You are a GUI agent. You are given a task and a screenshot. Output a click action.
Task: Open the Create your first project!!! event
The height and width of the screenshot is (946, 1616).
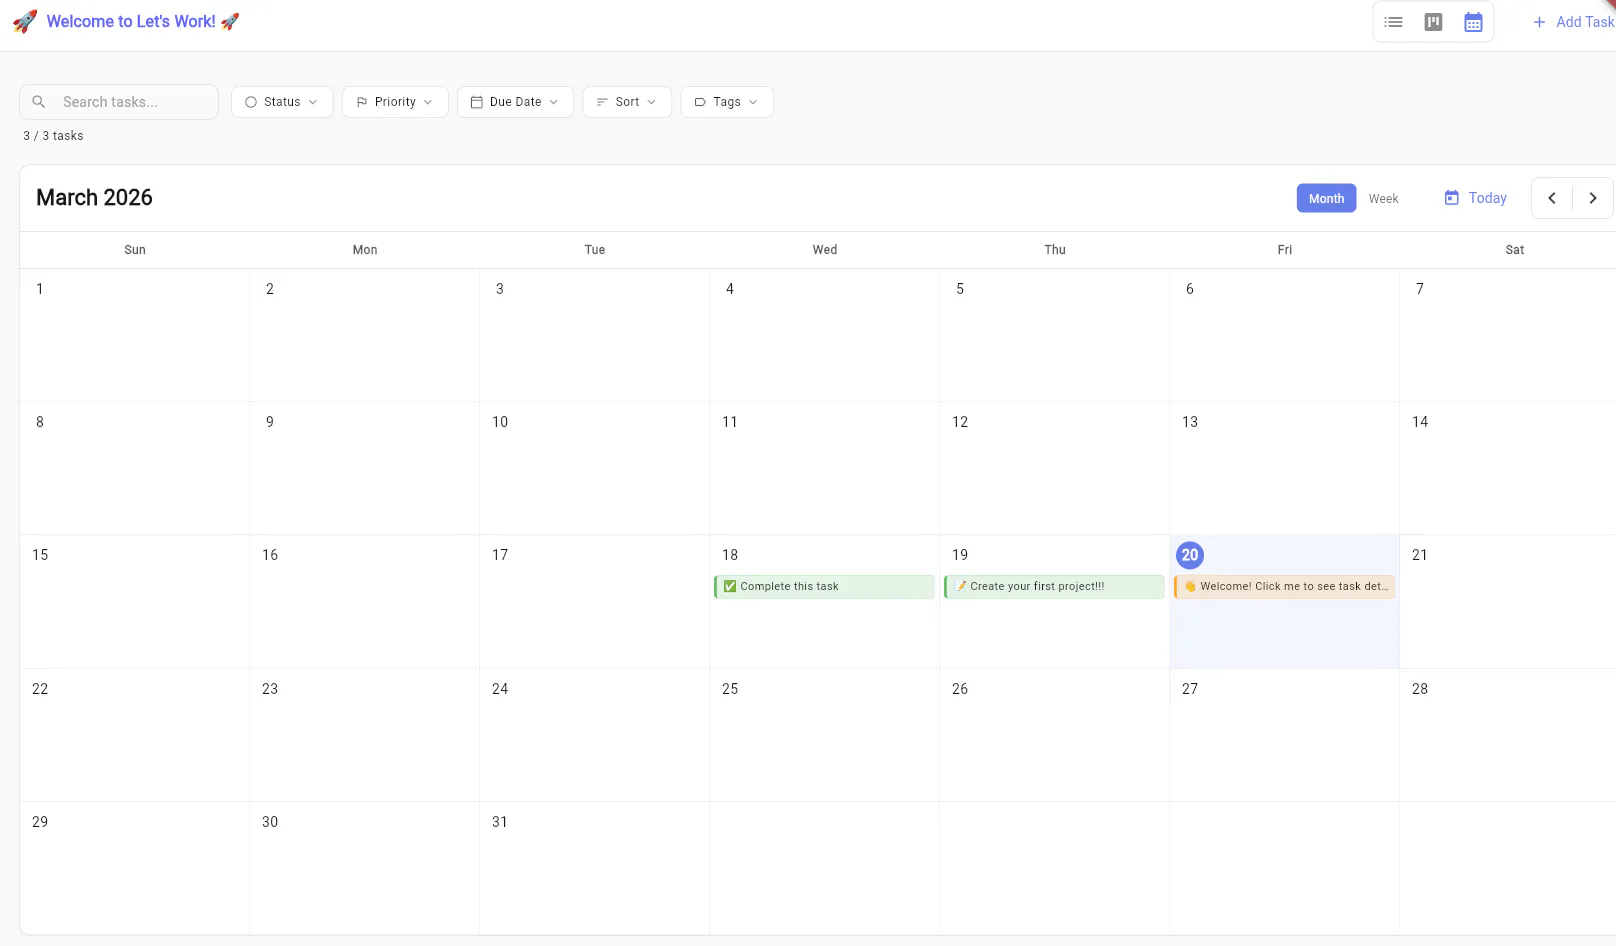[x=1054, y=587]
